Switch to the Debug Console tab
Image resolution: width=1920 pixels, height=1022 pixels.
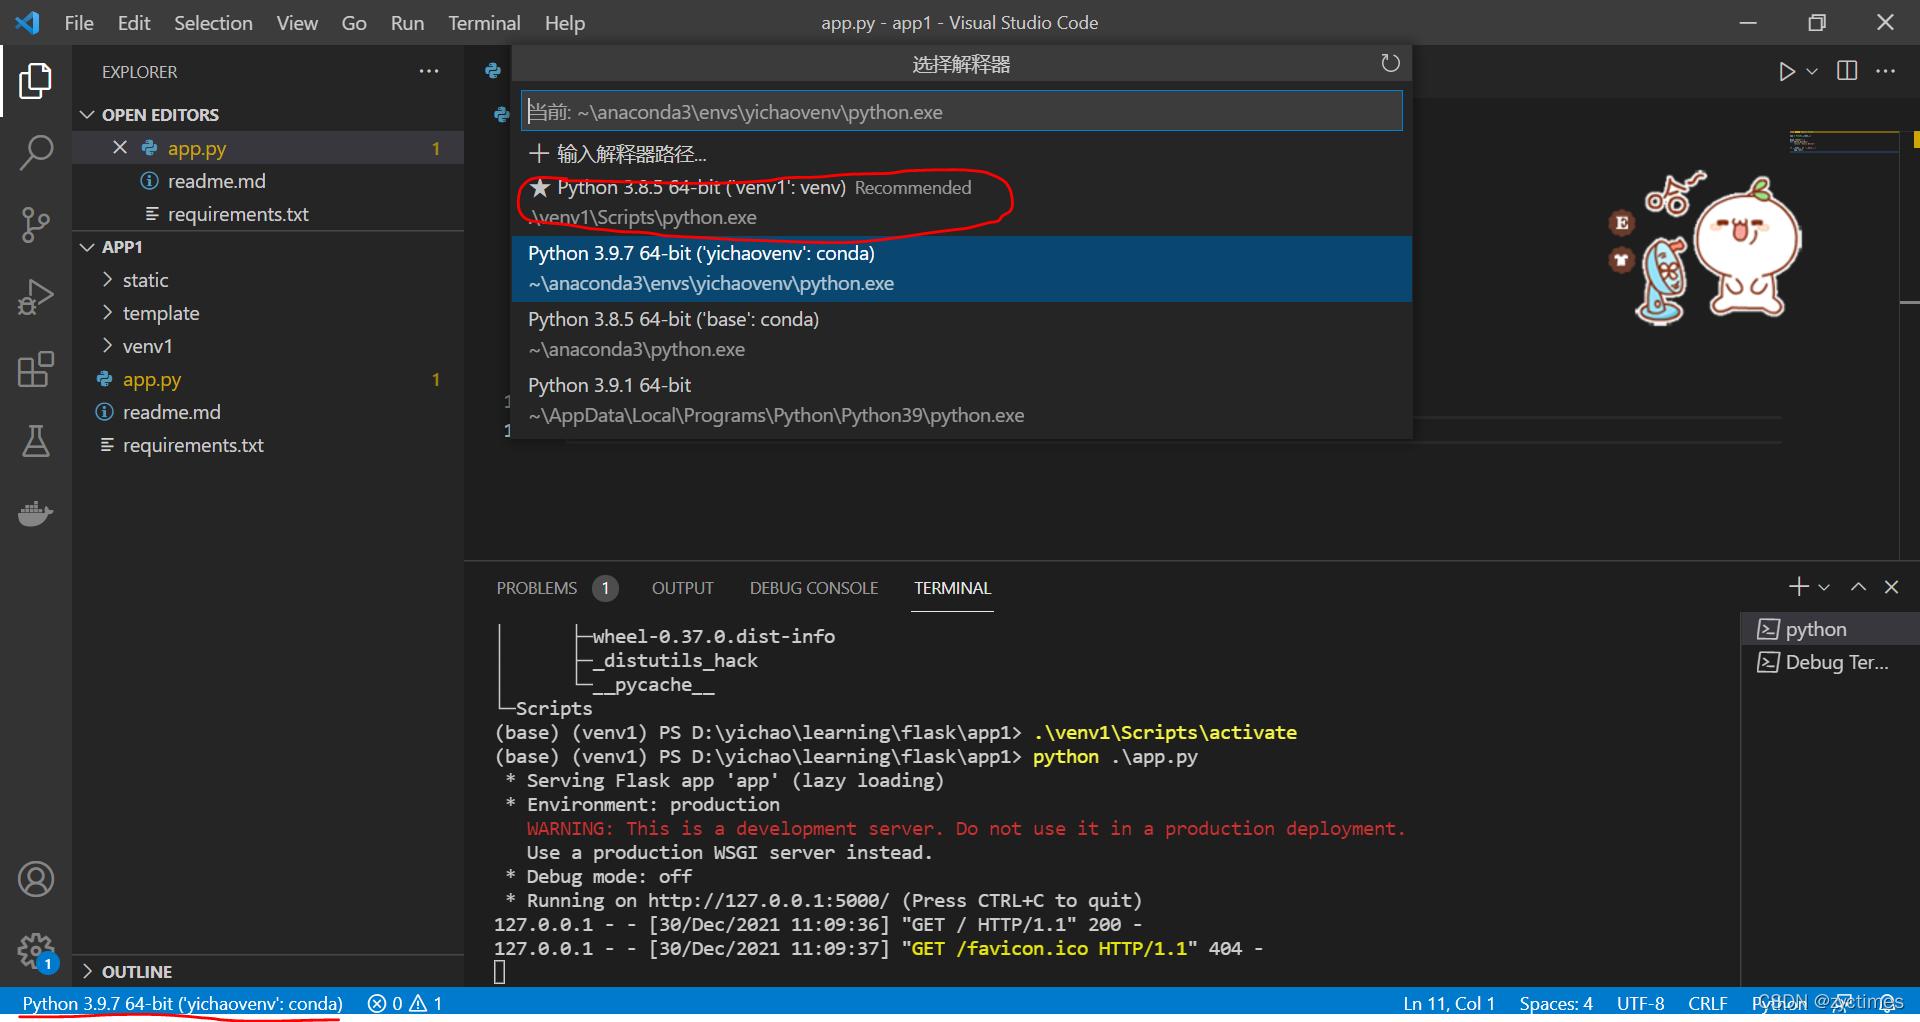814,588
